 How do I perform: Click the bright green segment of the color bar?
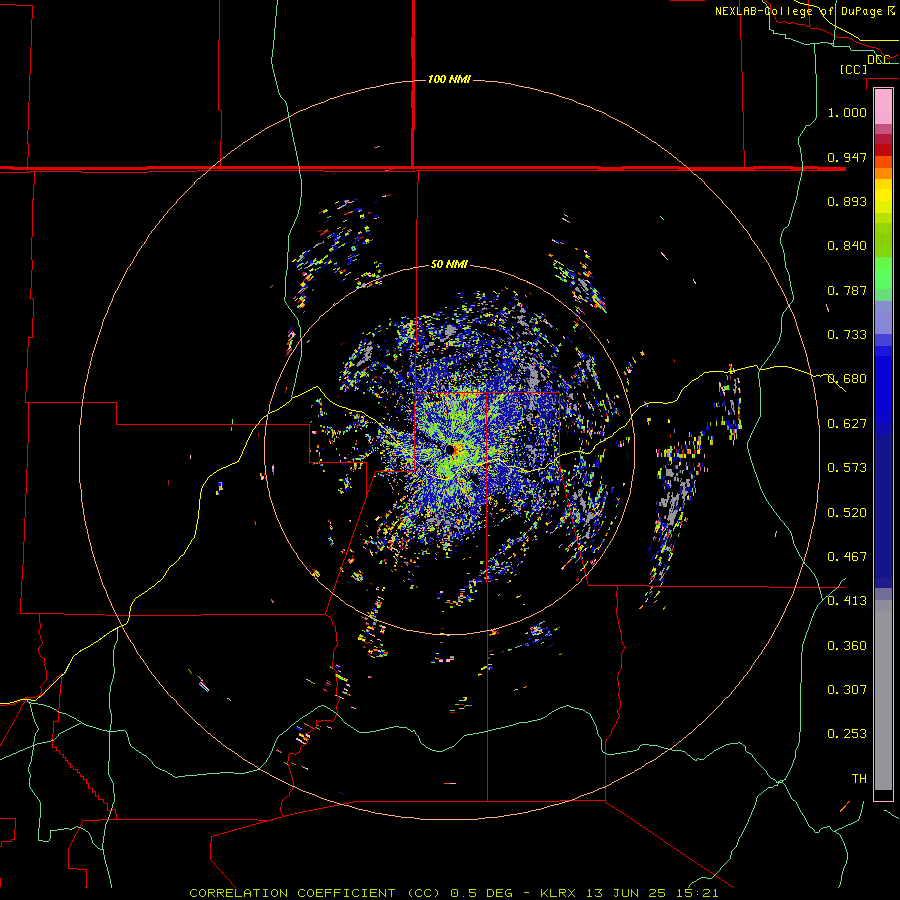pos(883,273)
